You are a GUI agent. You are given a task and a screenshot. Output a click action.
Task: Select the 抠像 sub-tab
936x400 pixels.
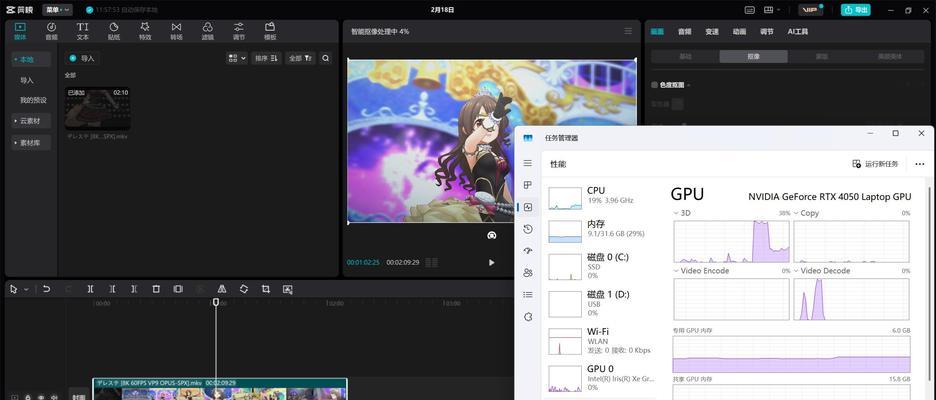pyautogui.click(x=753, y=57)
